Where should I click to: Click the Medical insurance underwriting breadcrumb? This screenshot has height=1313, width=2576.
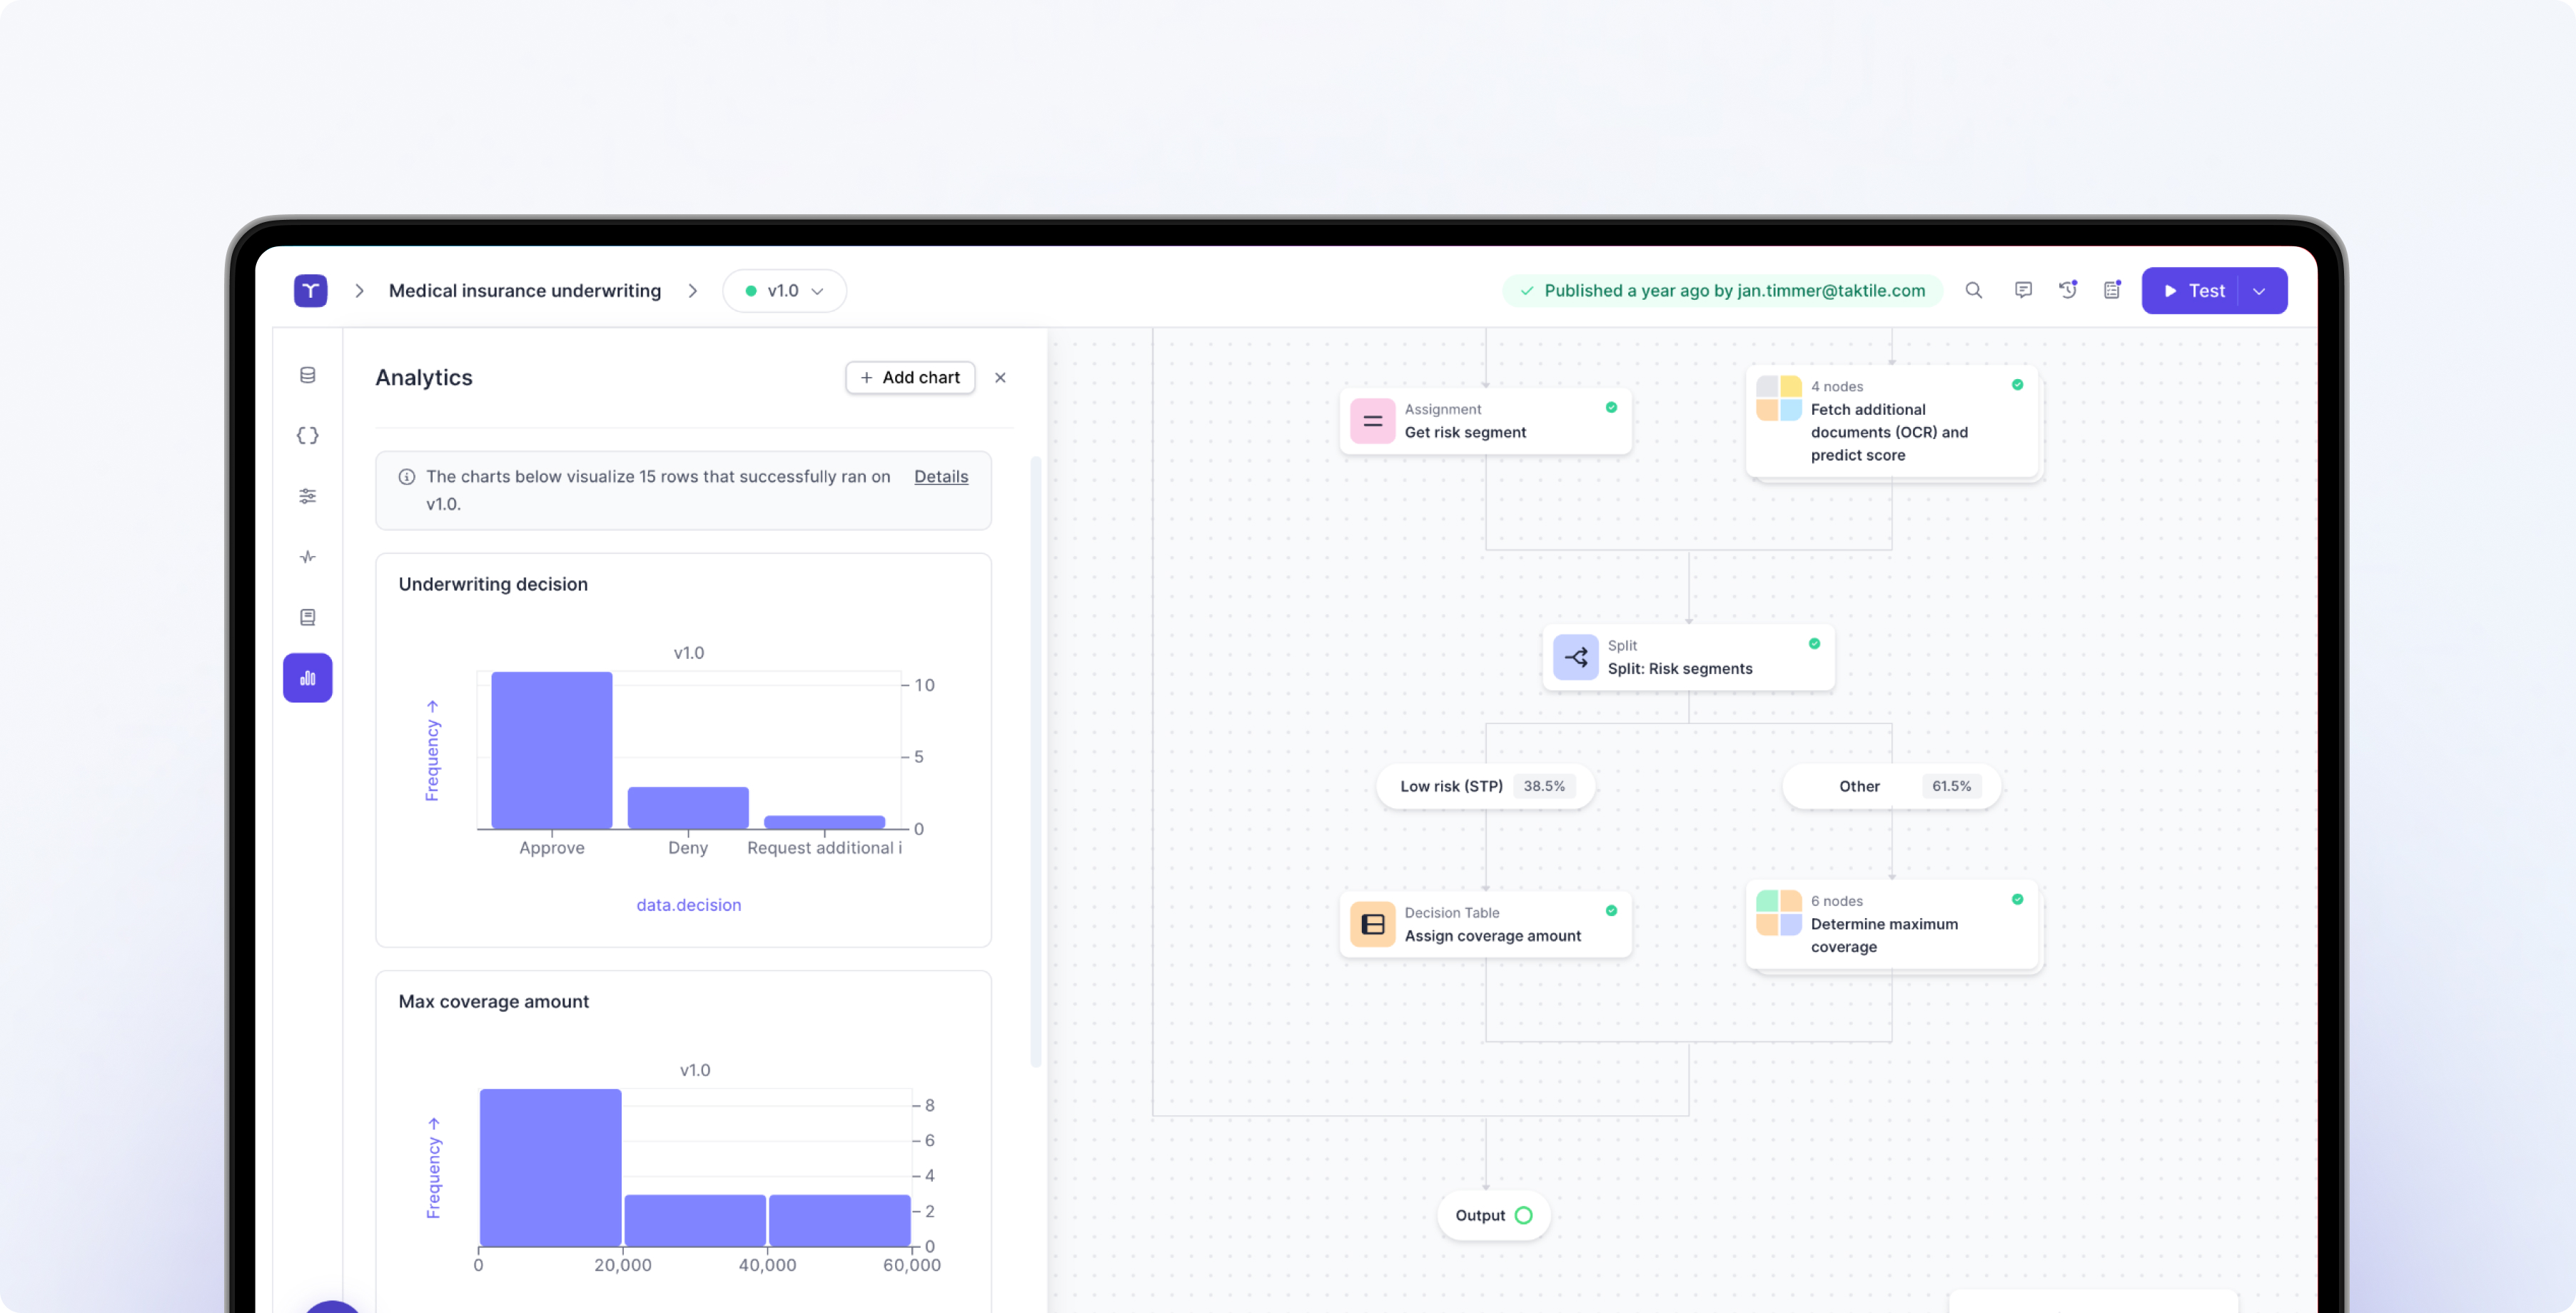[x=525, y=291]
